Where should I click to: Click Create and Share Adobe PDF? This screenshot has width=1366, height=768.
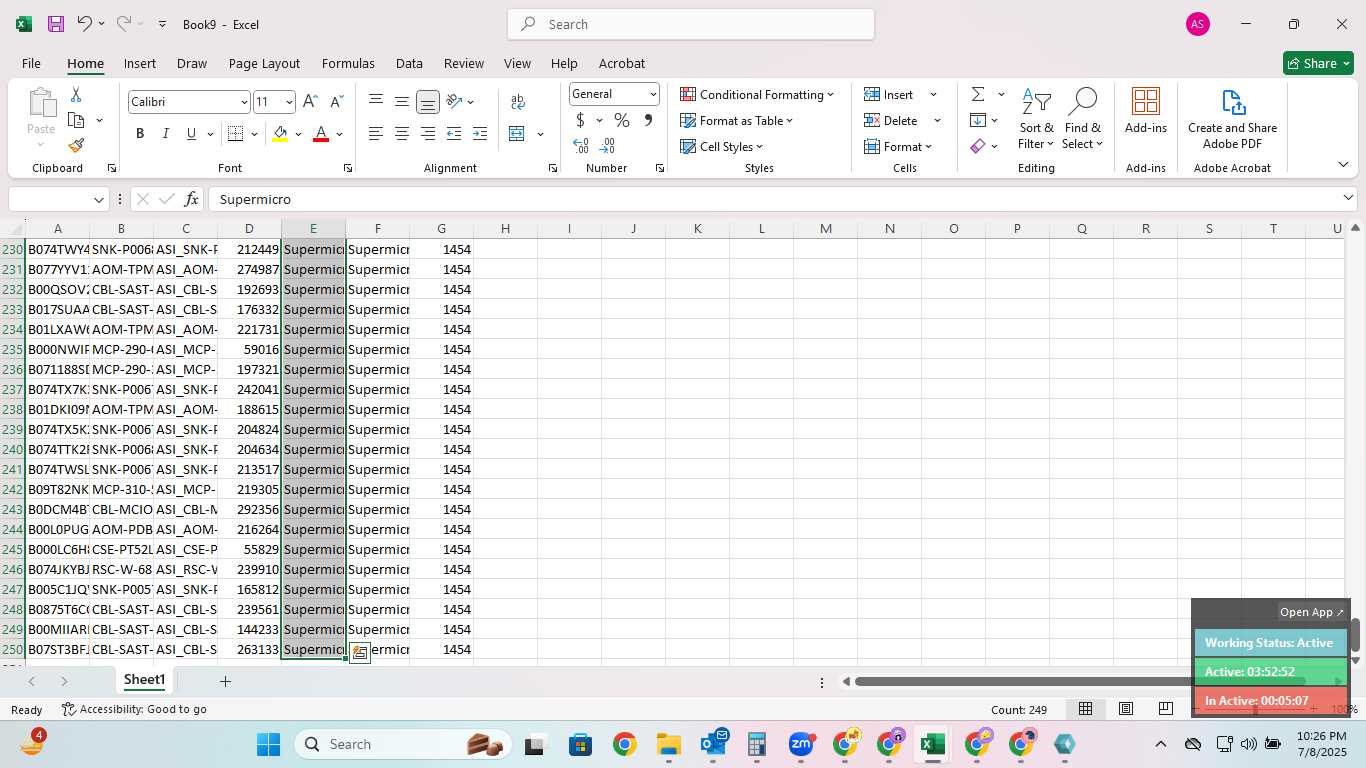1232,118
